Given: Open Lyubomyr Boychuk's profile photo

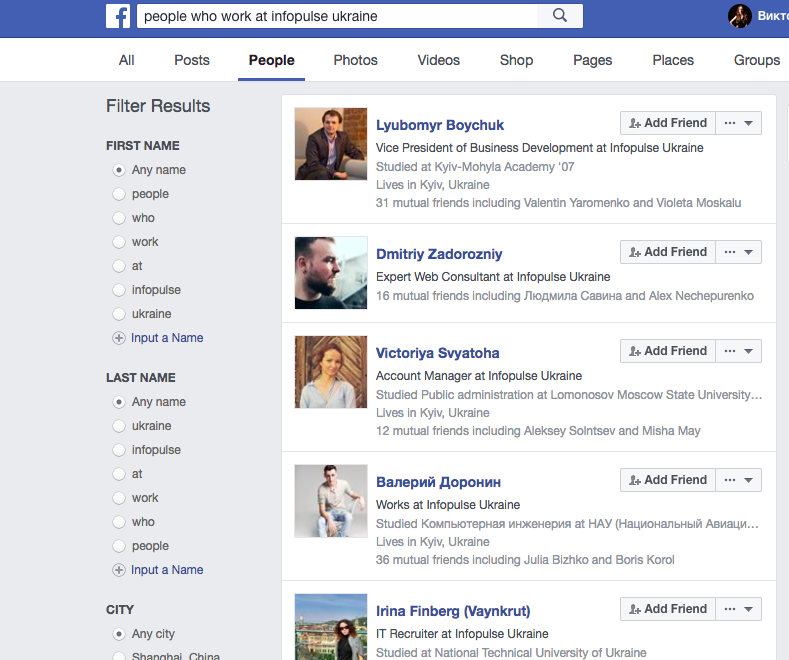Looking at the screenshot, I should click(x=331, y=144).
